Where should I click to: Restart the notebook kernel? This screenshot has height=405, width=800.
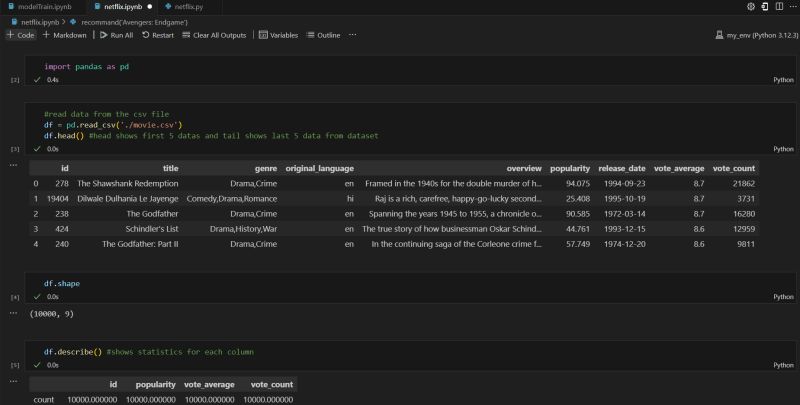(157, 35)
